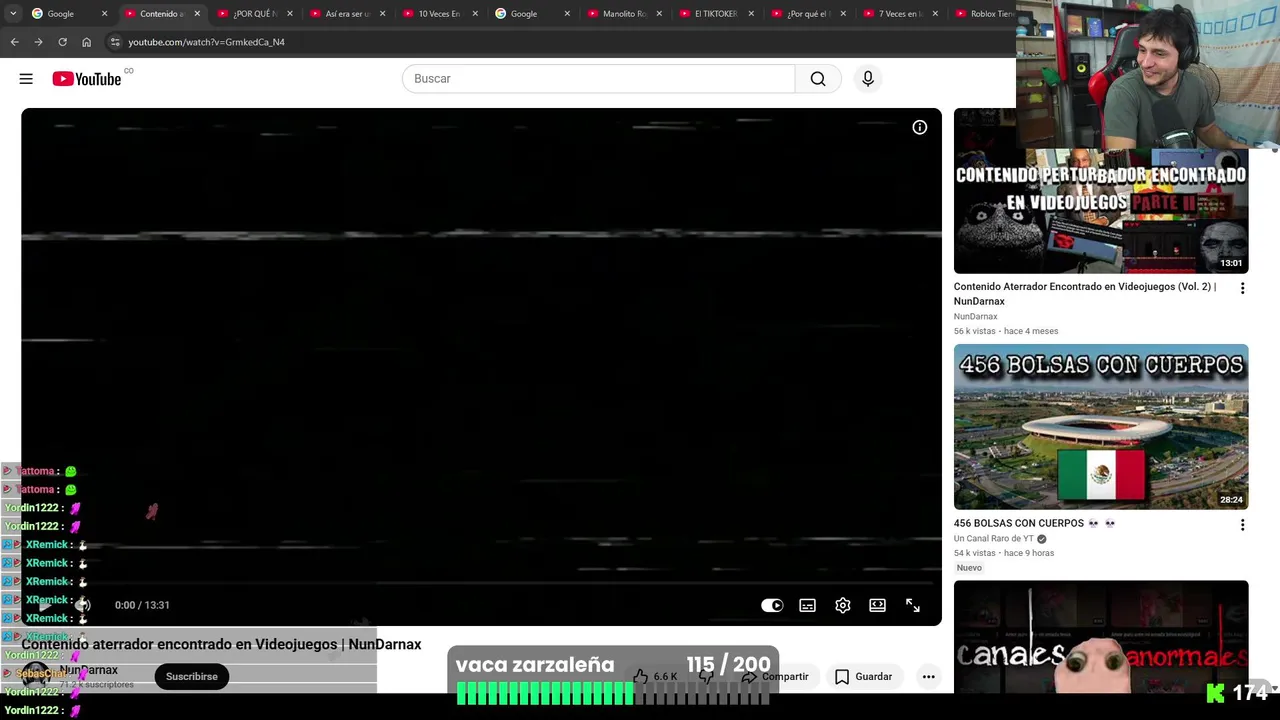Image resolution: width=1280 pixels, height=720 pixels.
Task: Open more actions ellipsis below video
Action: pyautogui.click(x=928, y=677)
